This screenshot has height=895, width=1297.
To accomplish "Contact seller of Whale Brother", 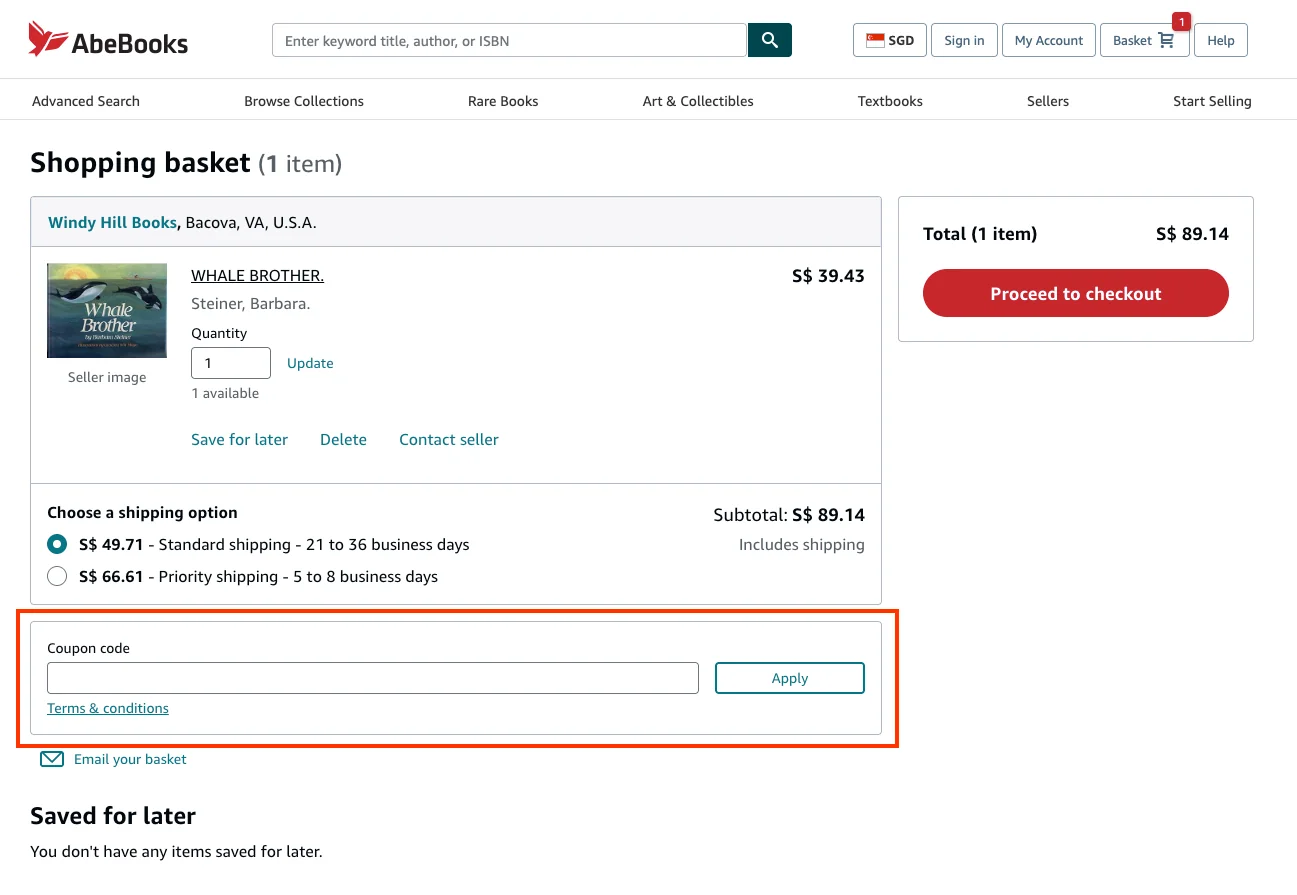I will coord(449,439).
